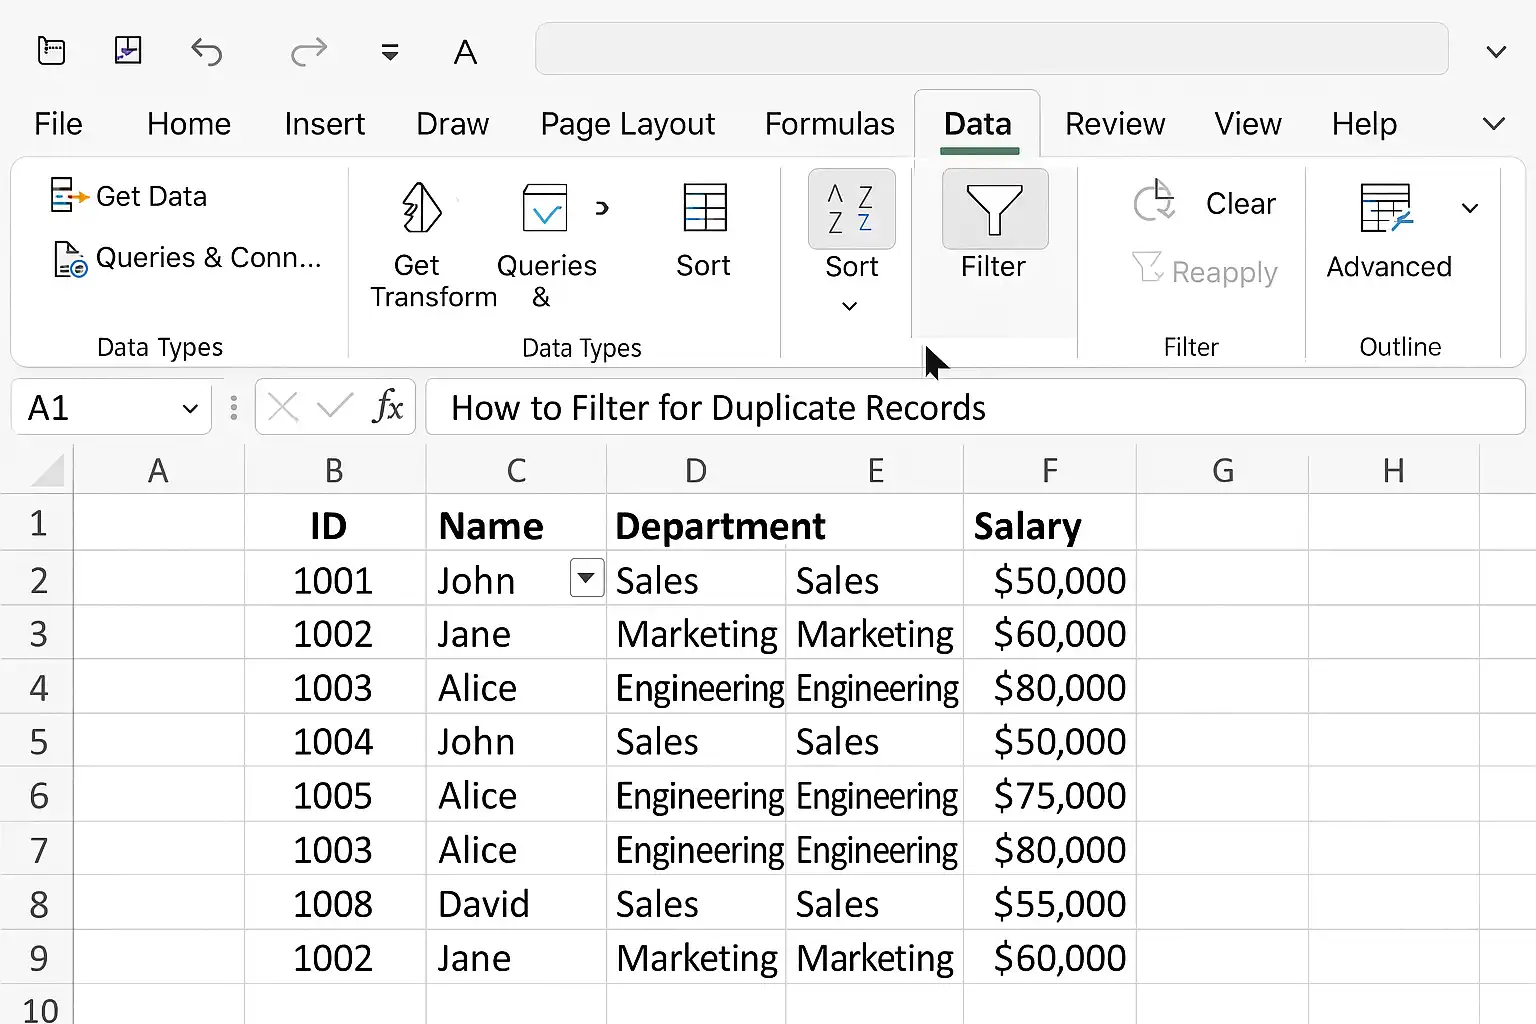This screenshot has width=1536, height=1024.
Task: Click the Get Transform icon
Action: coord(421,208)
